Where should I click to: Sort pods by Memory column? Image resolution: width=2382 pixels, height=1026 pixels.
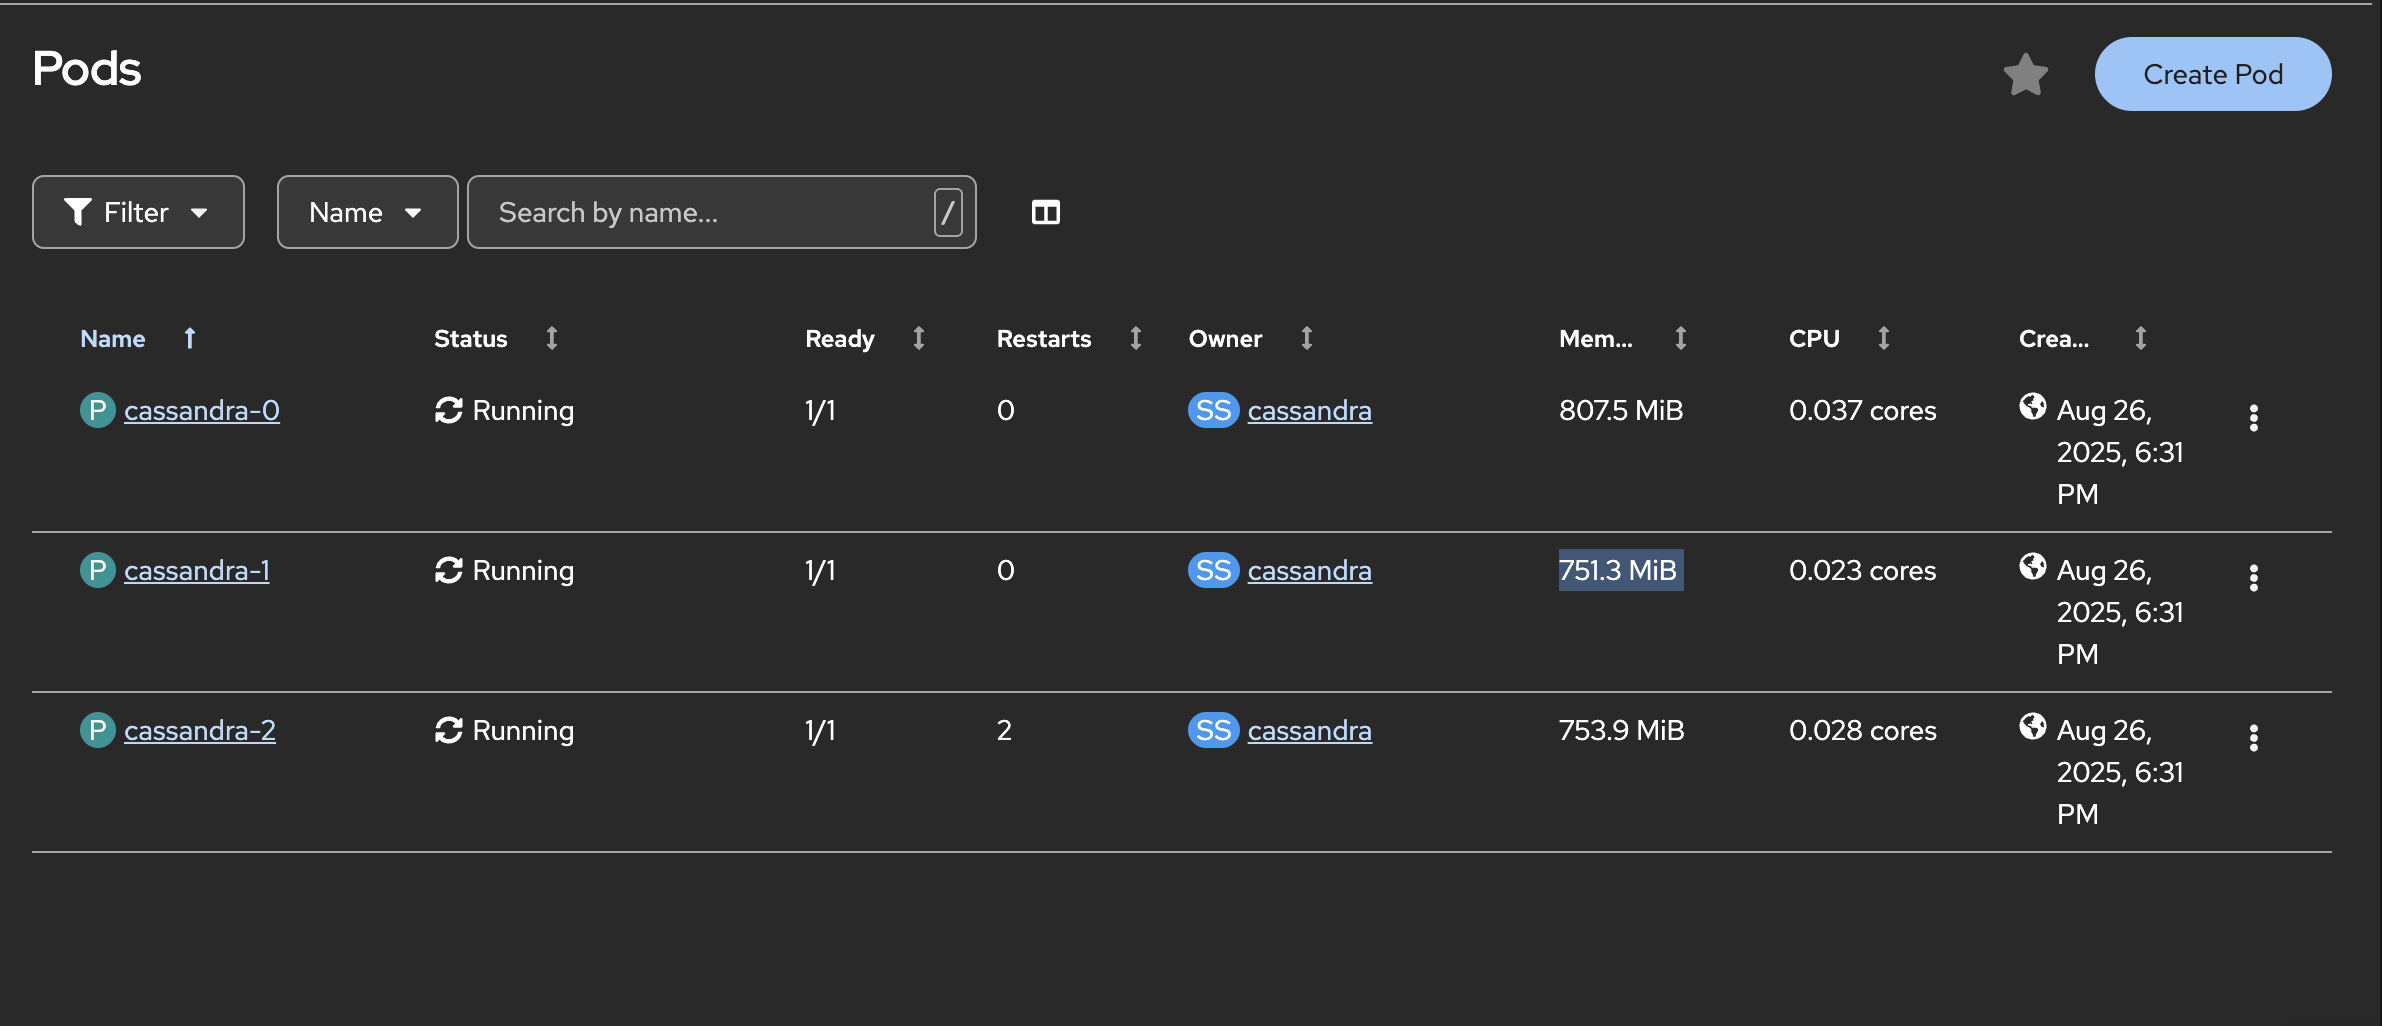pos(1595,339)
